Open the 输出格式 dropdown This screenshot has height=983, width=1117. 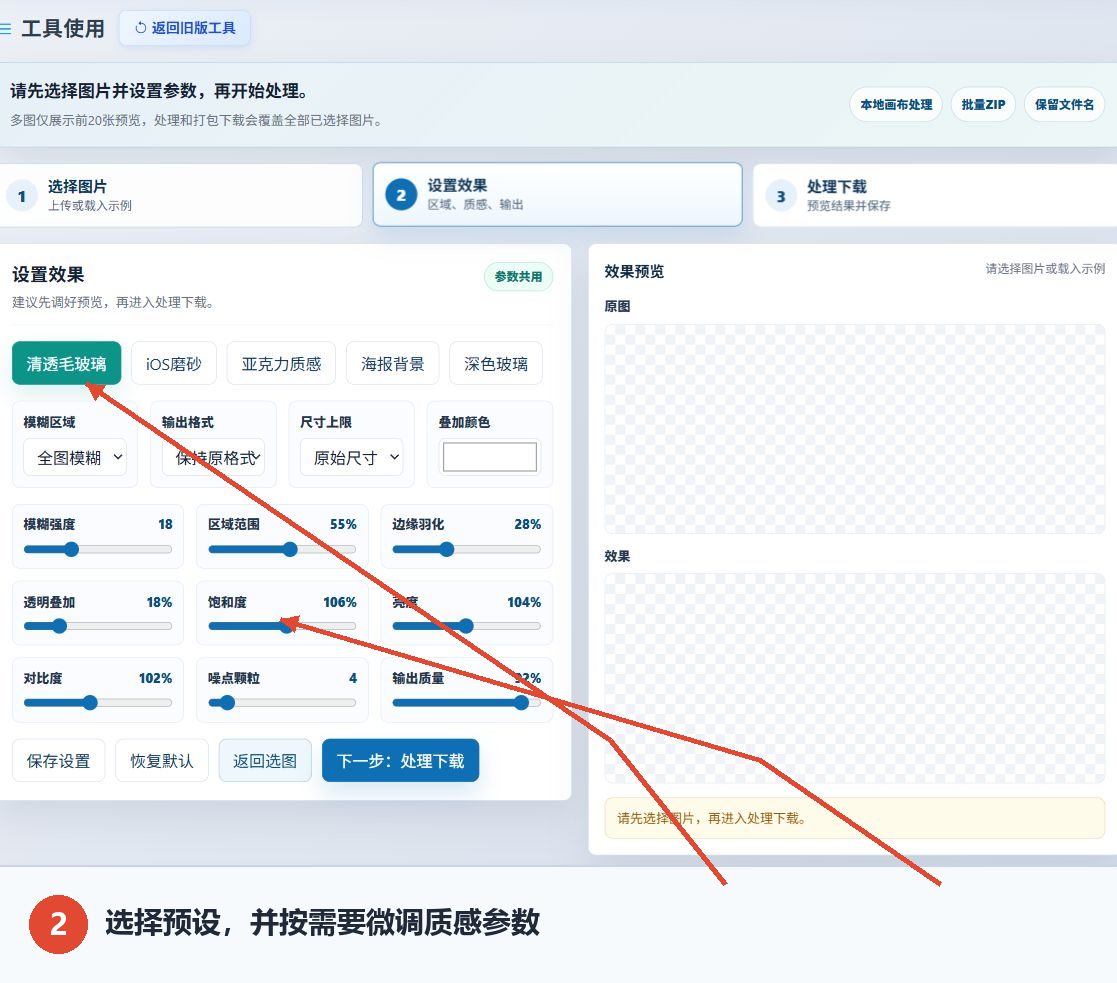(214, 457)
